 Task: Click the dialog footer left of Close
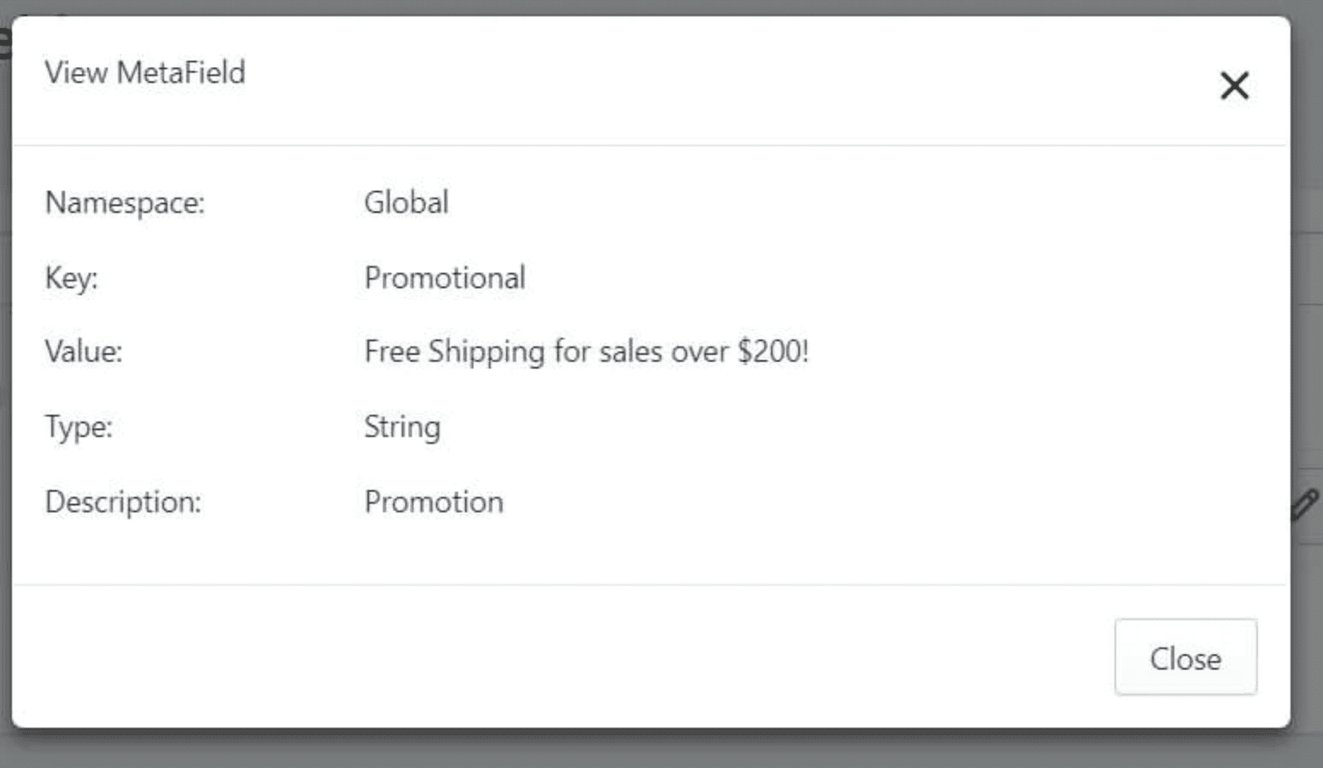600,657
